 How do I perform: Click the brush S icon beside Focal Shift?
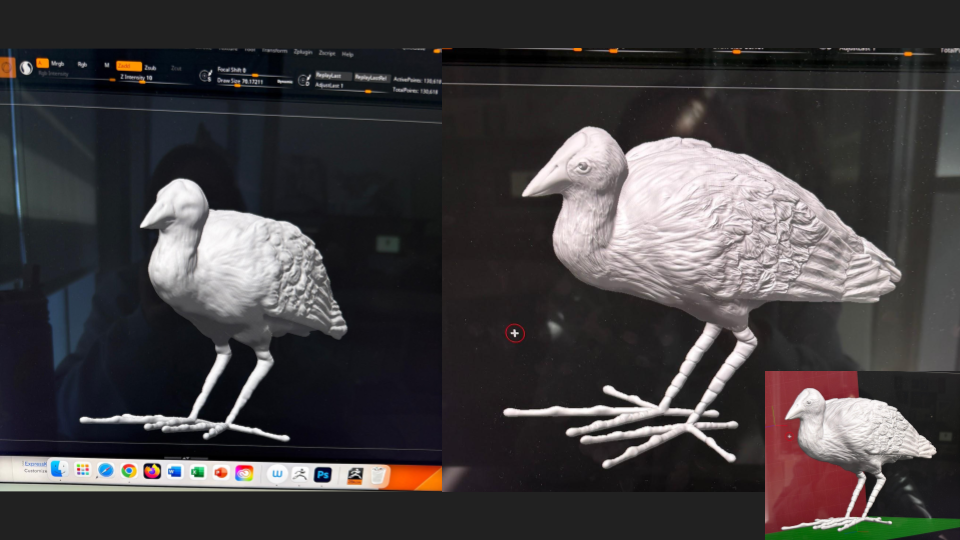(x=206, y=76)
